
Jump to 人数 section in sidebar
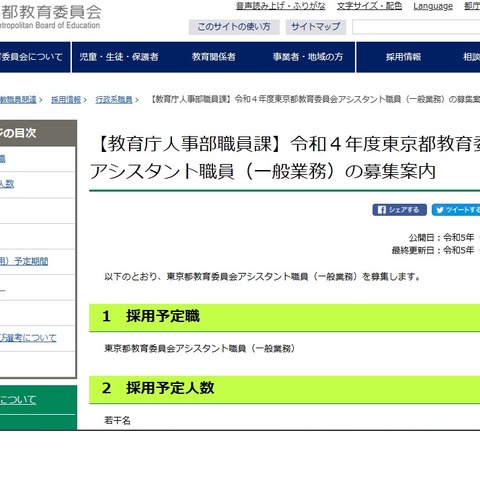coord(7,184)
